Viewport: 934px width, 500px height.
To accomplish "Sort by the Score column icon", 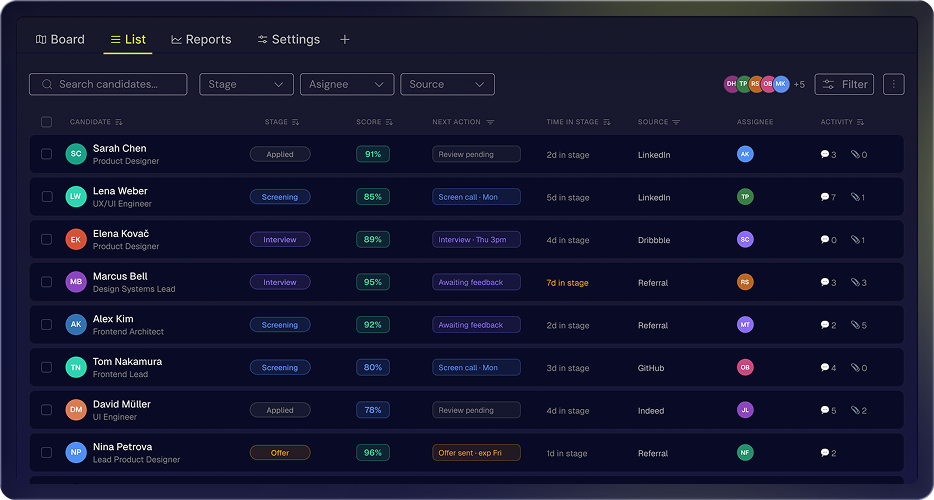I will coord(389,122).
